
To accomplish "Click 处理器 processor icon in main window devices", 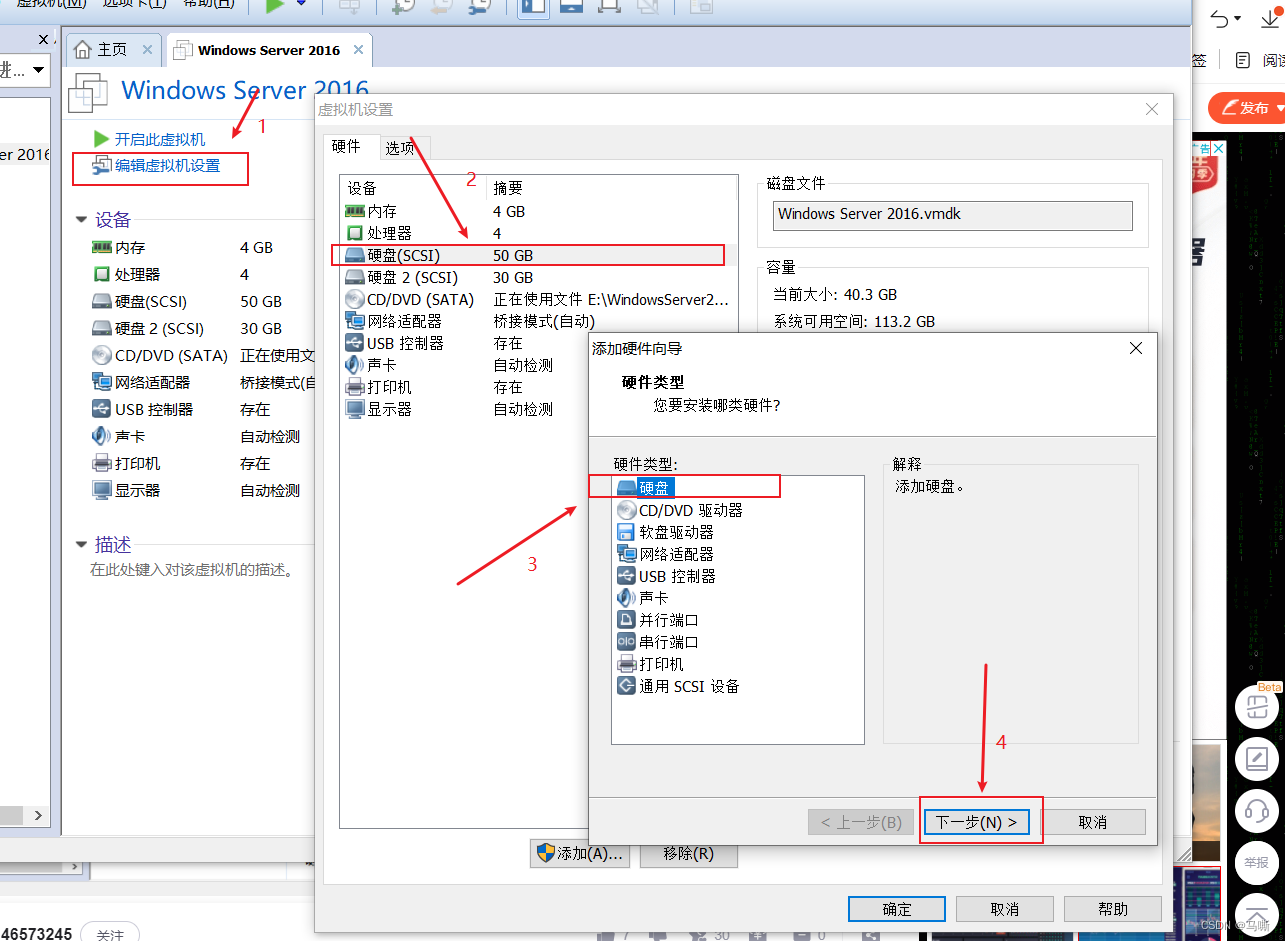I will (101, 274).
